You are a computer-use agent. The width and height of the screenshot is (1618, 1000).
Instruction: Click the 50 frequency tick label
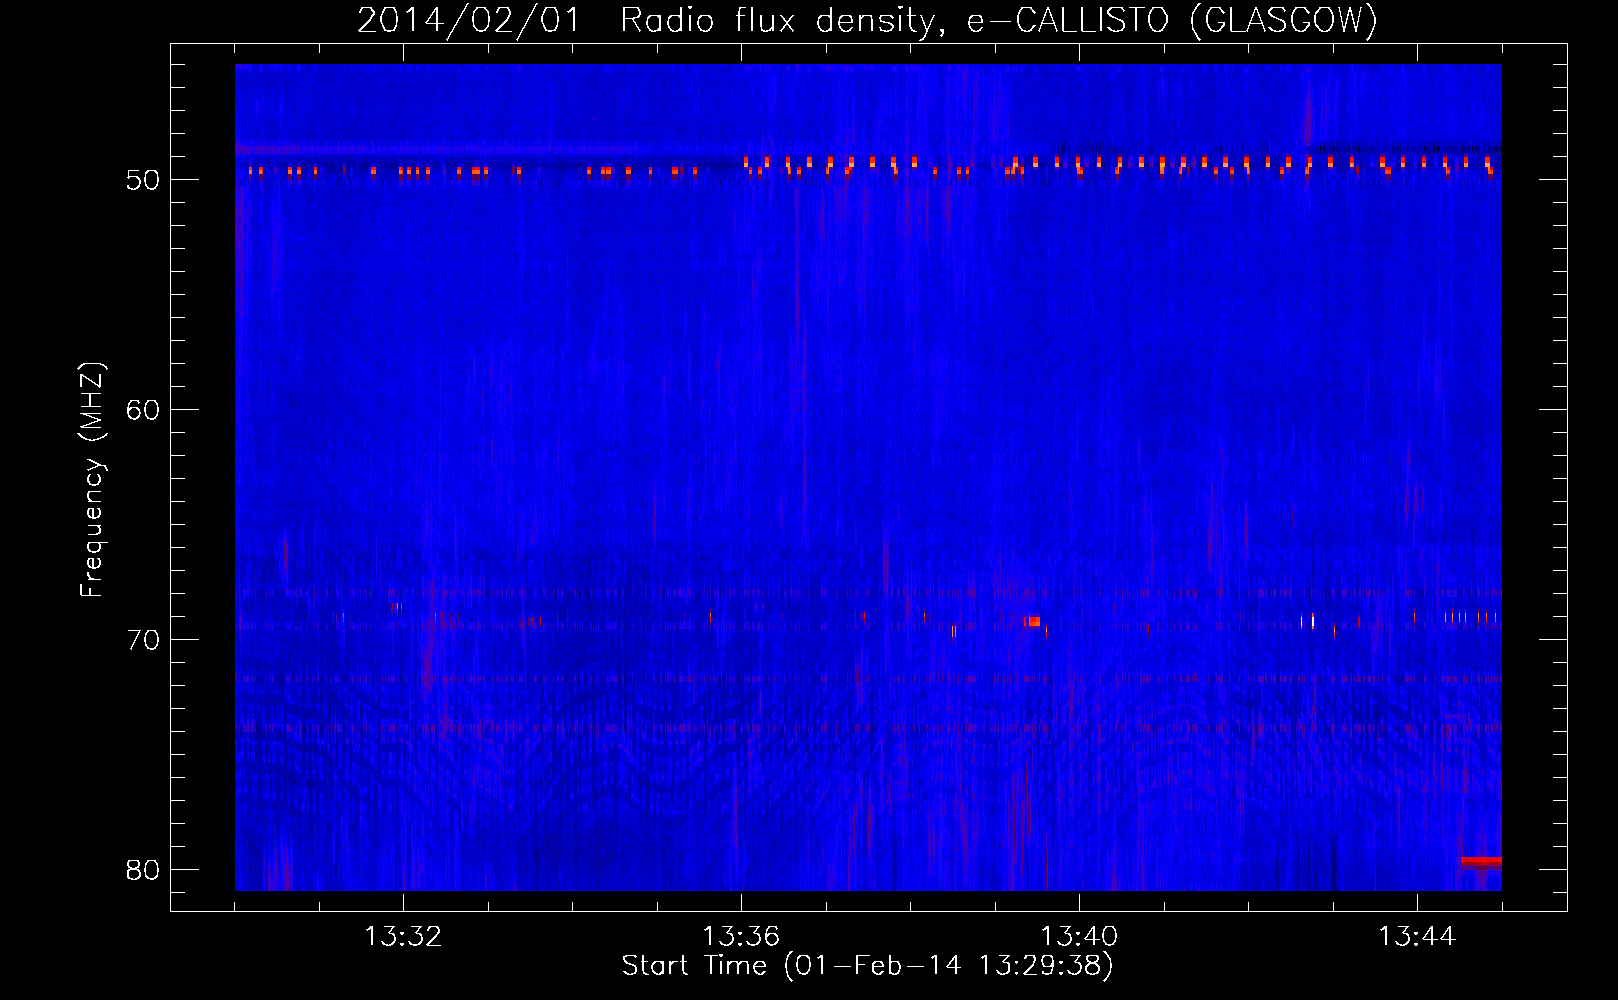(143, 180)
